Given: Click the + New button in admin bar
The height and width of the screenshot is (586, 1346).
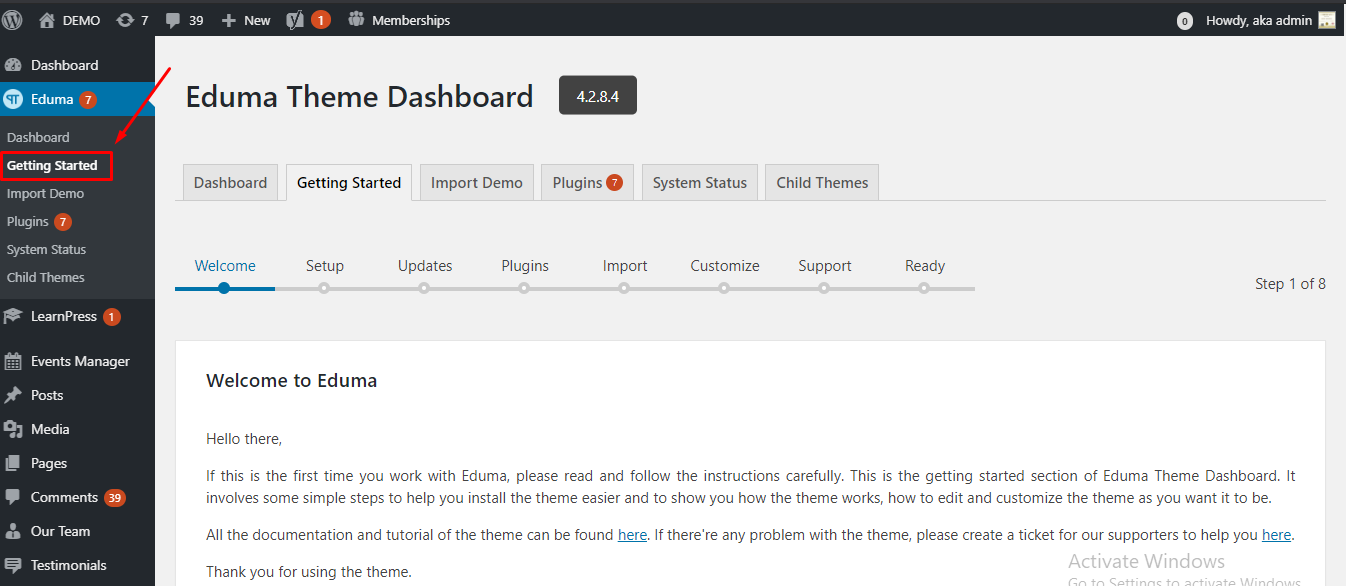Looking at the screenshot, I should tap(246, 20).
